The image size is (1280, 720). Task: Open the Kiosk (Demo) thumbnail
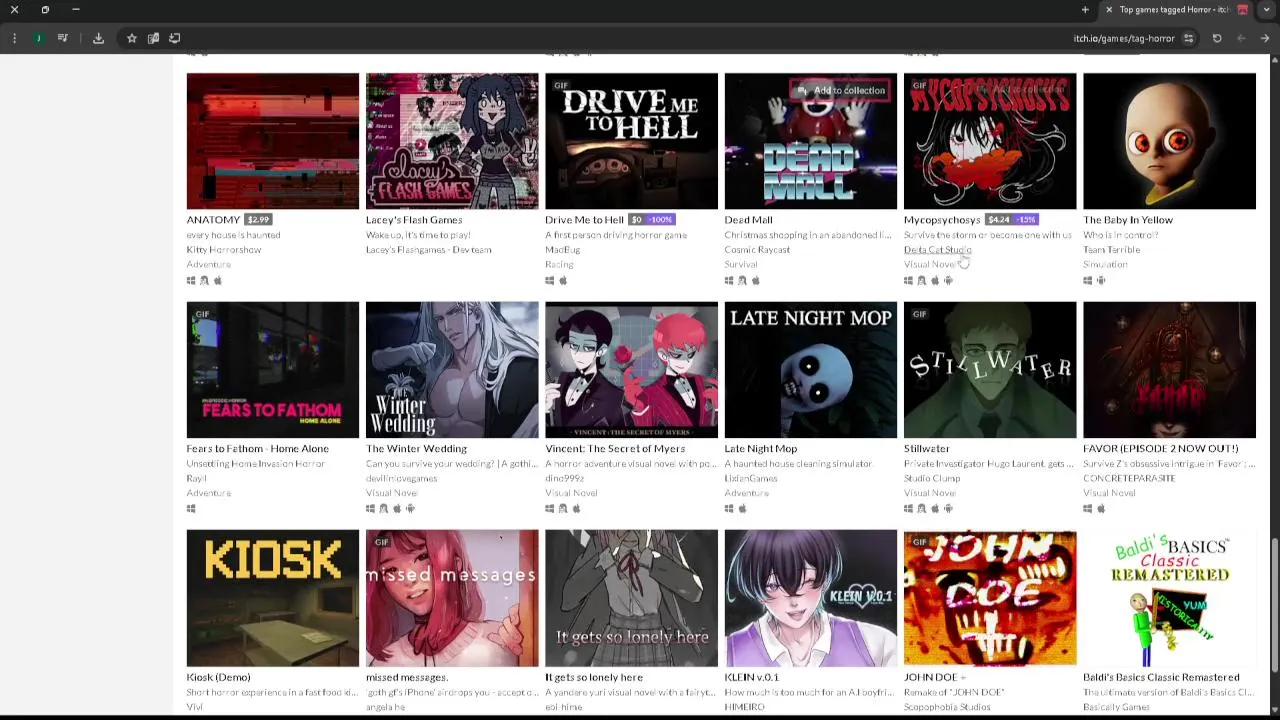click(x=272, y=598)
